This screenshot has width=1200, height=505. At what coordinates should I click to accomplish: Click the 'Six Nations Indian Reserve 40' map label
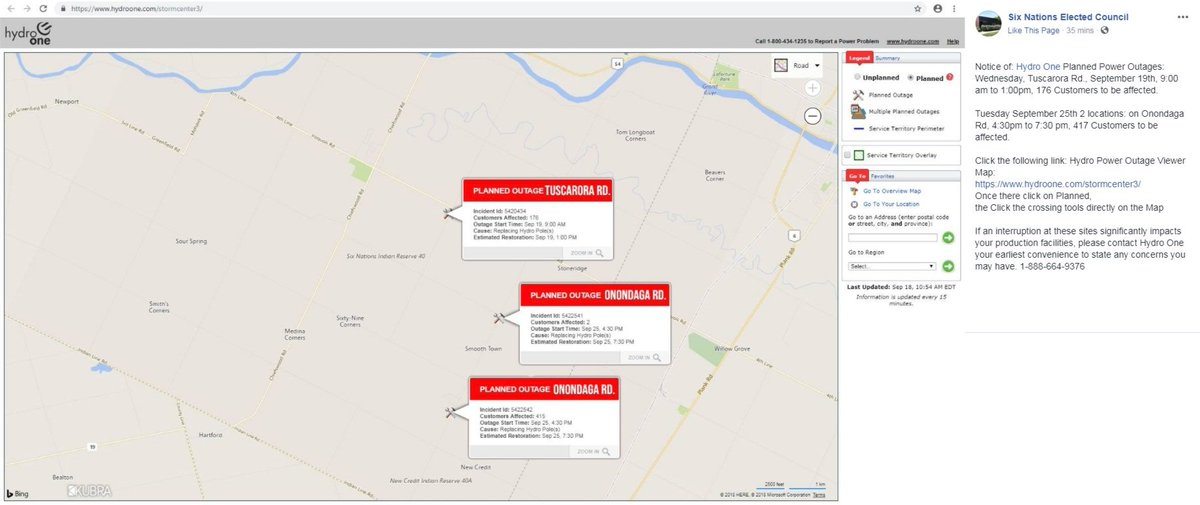(x=386, y=257)
